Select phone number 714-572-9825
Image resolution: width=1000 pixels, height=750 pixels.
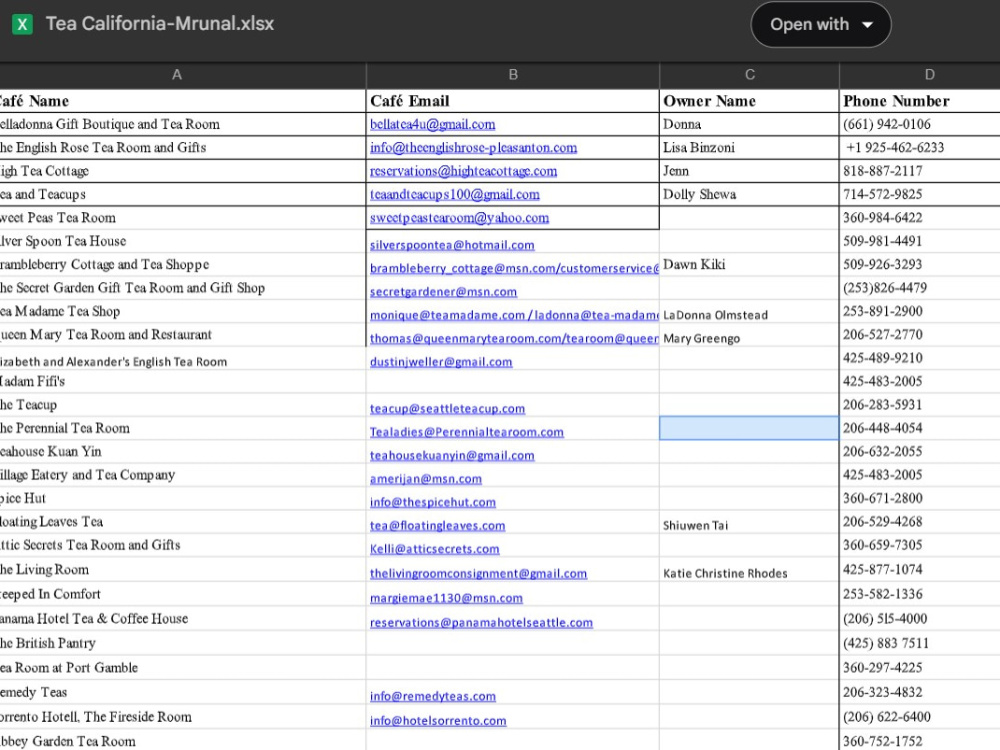tap(920, 195)
